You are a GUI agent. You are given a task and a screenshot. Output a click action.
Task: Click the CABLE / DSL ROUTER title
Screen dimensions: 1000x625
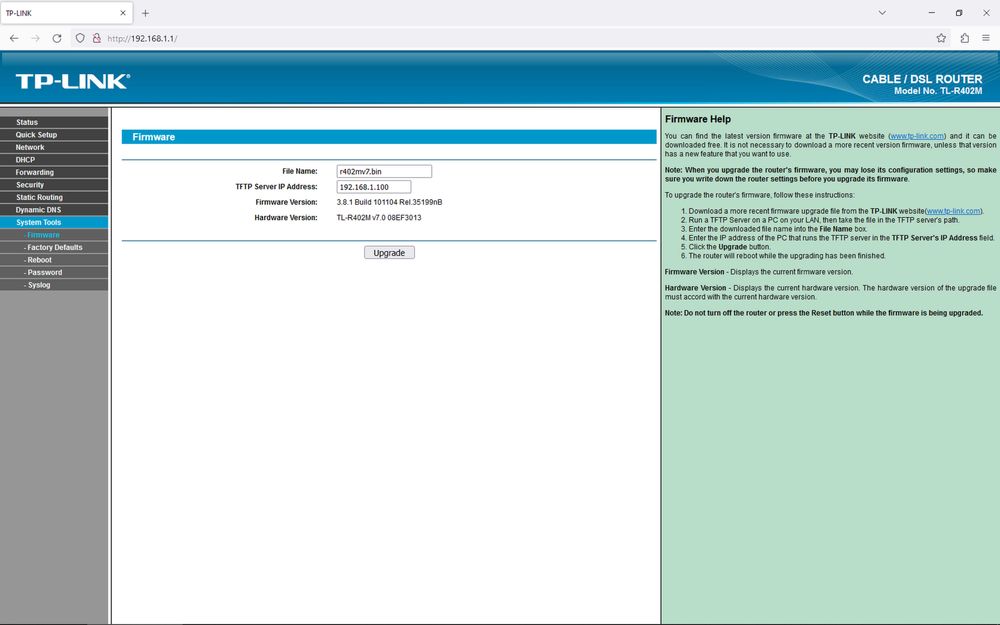[922, 79]
